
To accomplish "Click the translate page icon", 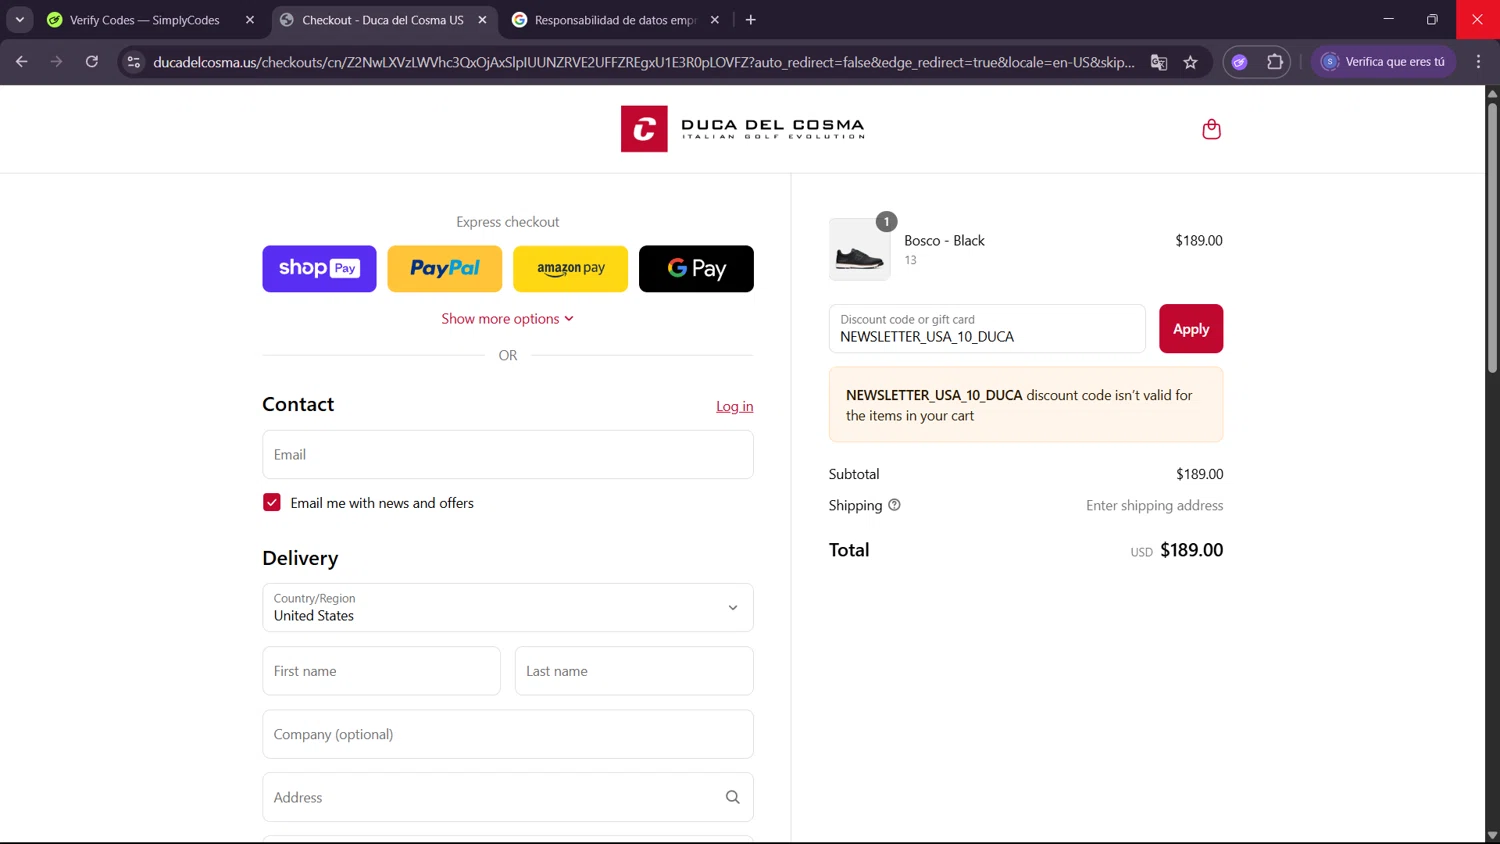I will (x=1159, y=62).
